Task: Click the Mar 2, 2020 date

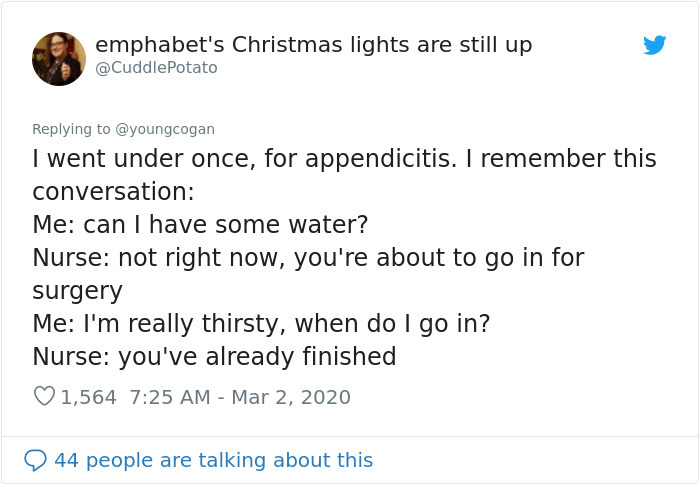Action: click(x=291, y=397)
